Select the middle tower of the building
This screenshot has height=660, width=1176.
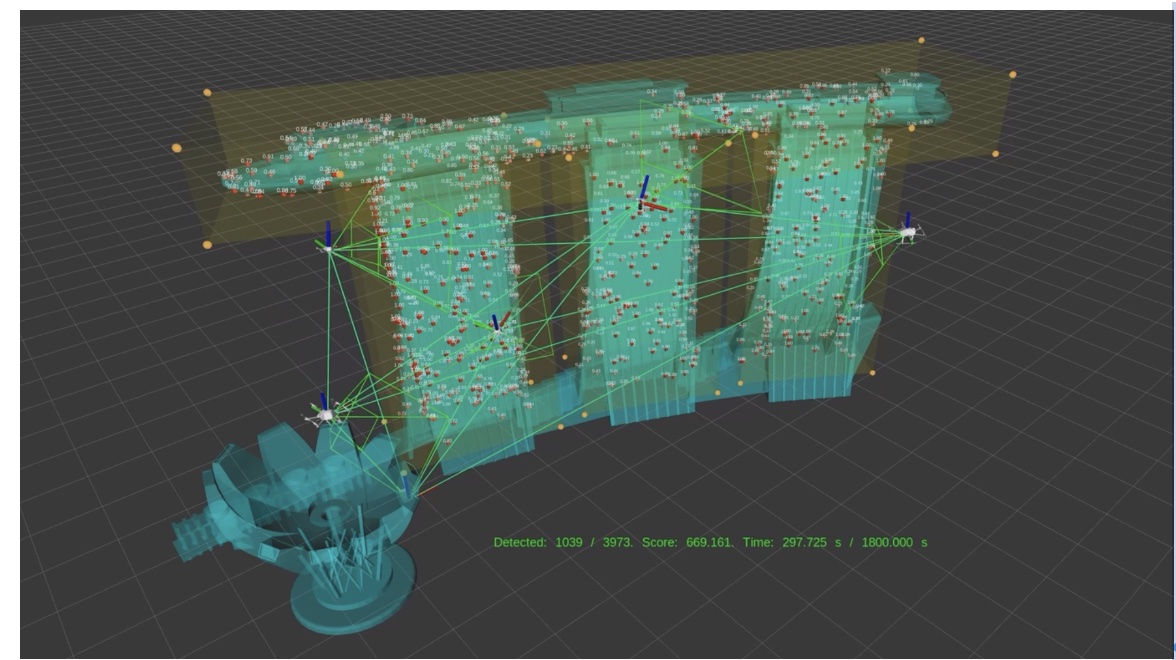click(640, 290)
